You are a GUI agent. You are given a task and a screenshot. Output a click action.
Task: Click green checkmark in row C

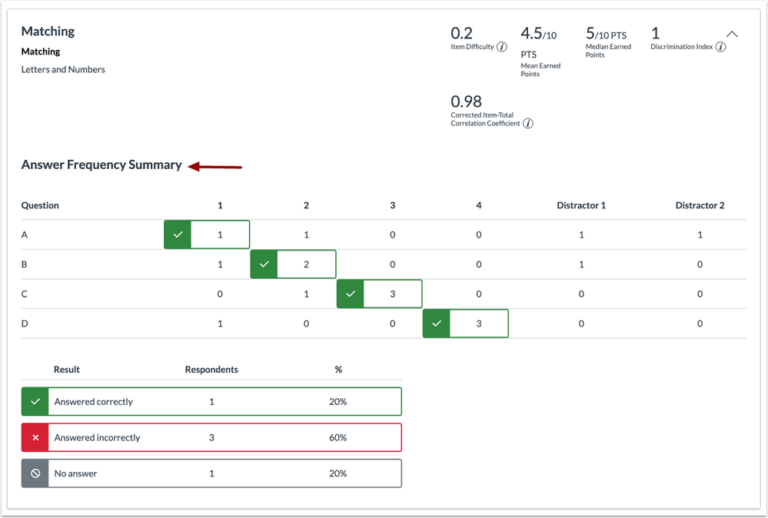(x=350, y=294)
